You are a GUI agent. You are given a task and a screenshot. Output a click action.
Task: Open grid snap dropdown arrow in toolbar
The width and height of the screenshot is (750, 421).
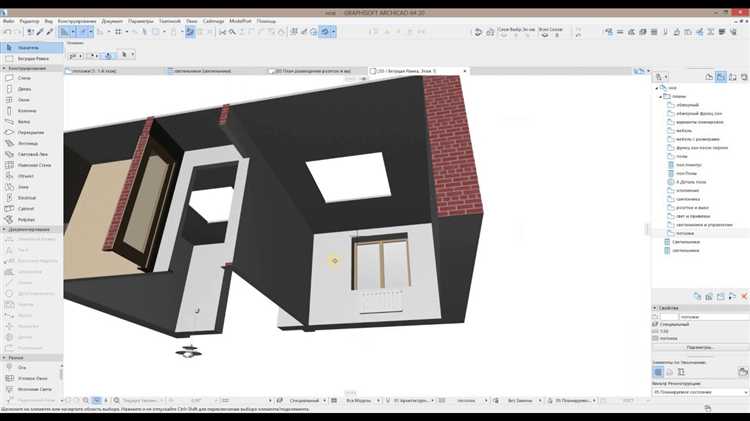point(127,32)
